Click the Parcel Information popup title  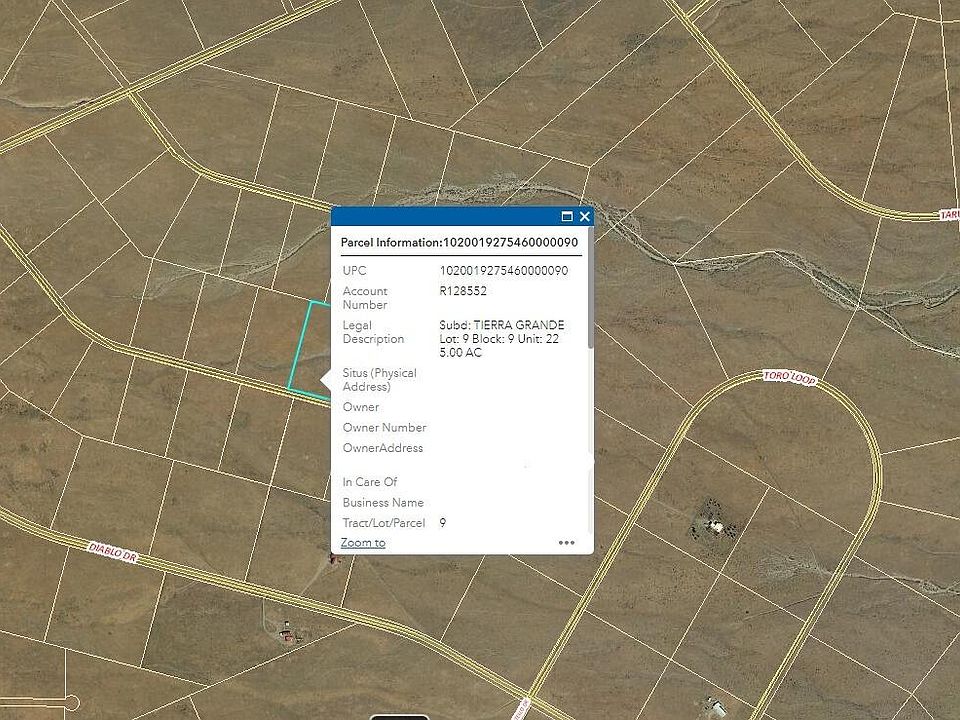[459, 242]
